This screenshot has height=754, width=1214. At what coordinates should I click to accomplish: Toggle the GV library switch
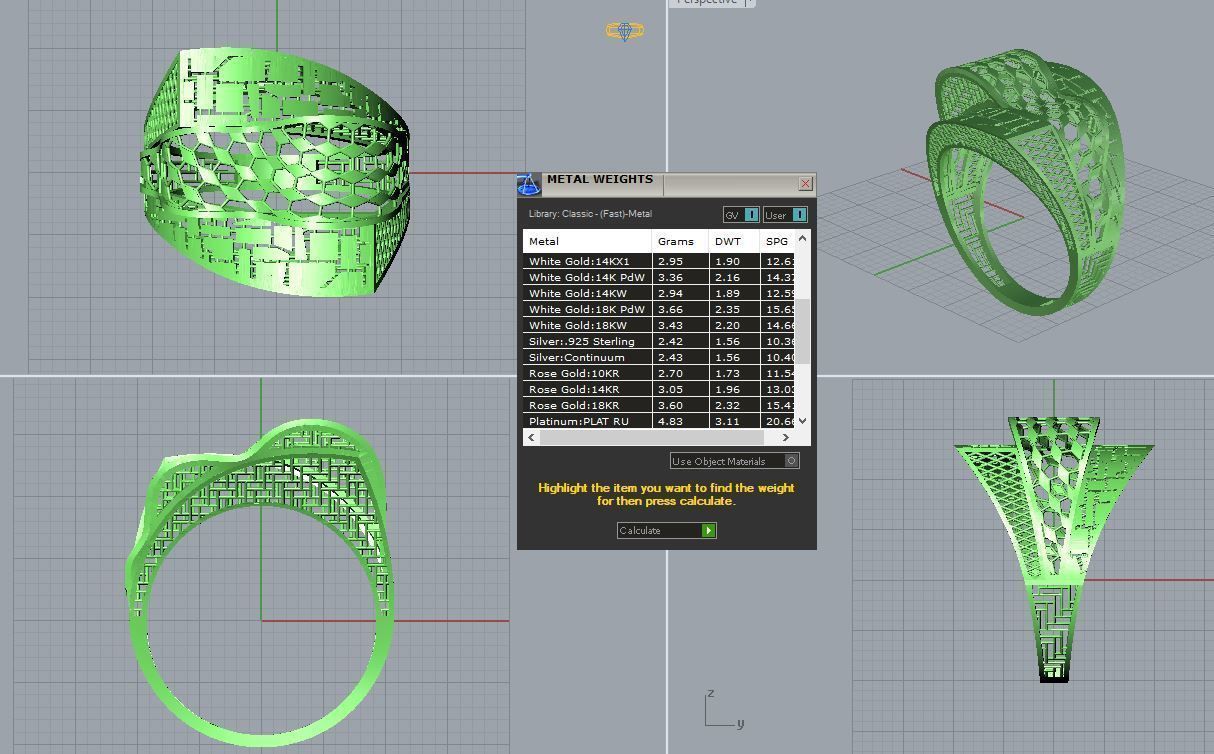(x=741, y=215)
